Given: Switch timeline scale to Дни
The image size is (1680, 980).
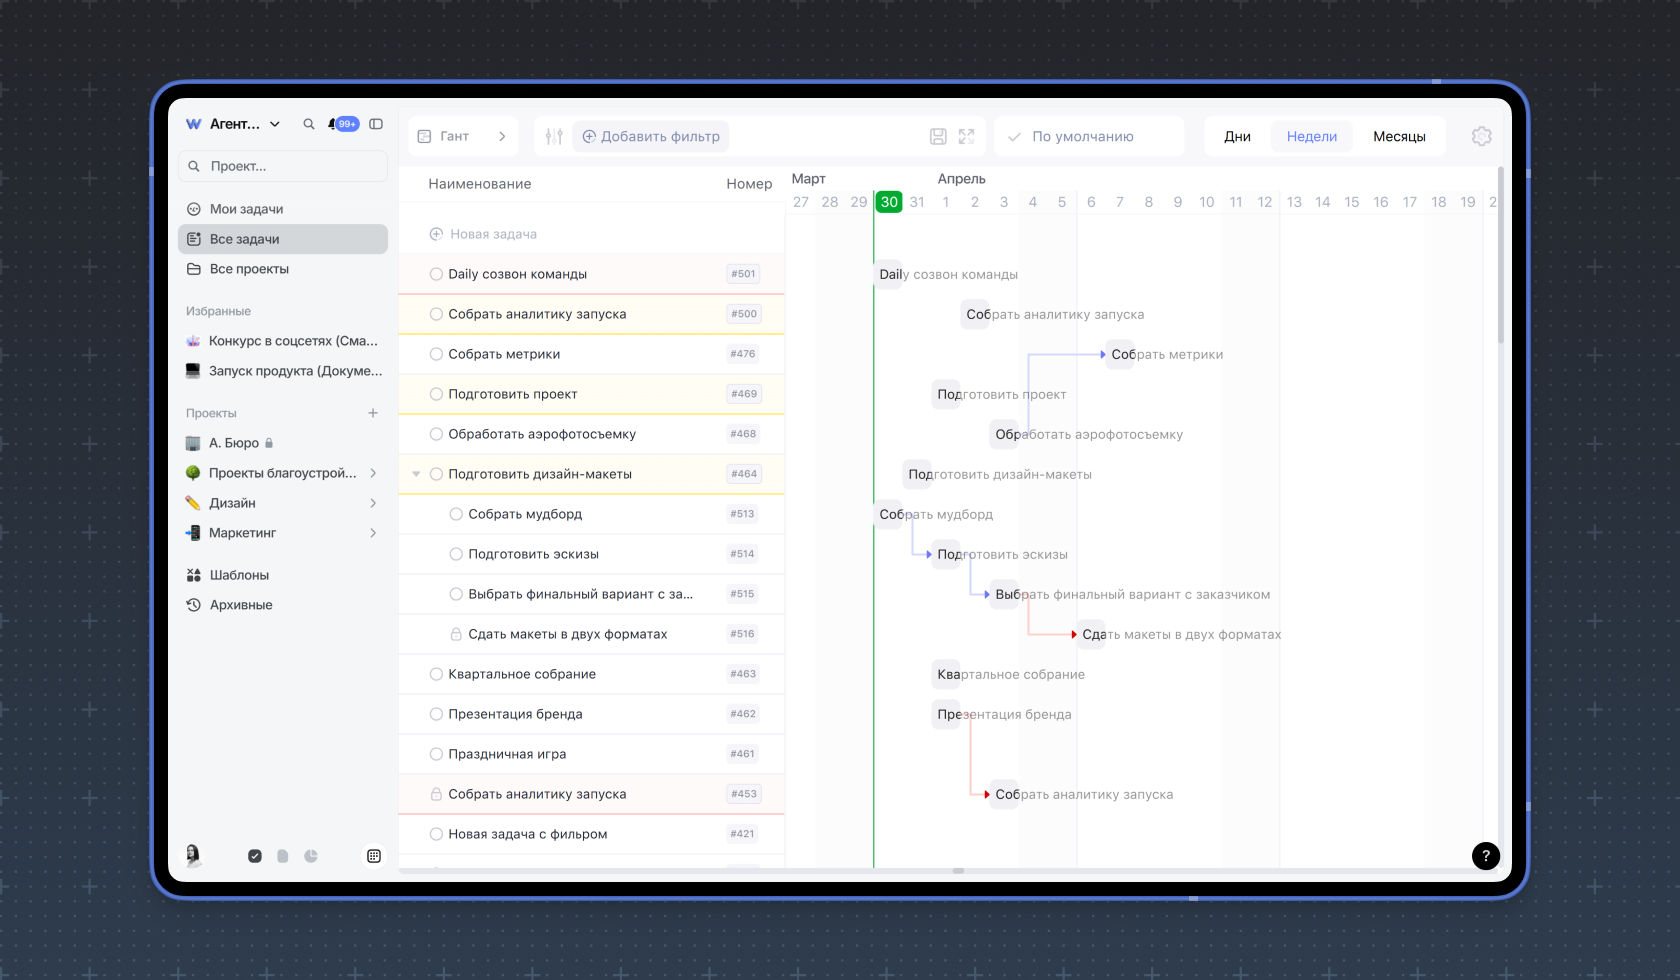Looking at the screenshot, I should tap(1237, 136).
